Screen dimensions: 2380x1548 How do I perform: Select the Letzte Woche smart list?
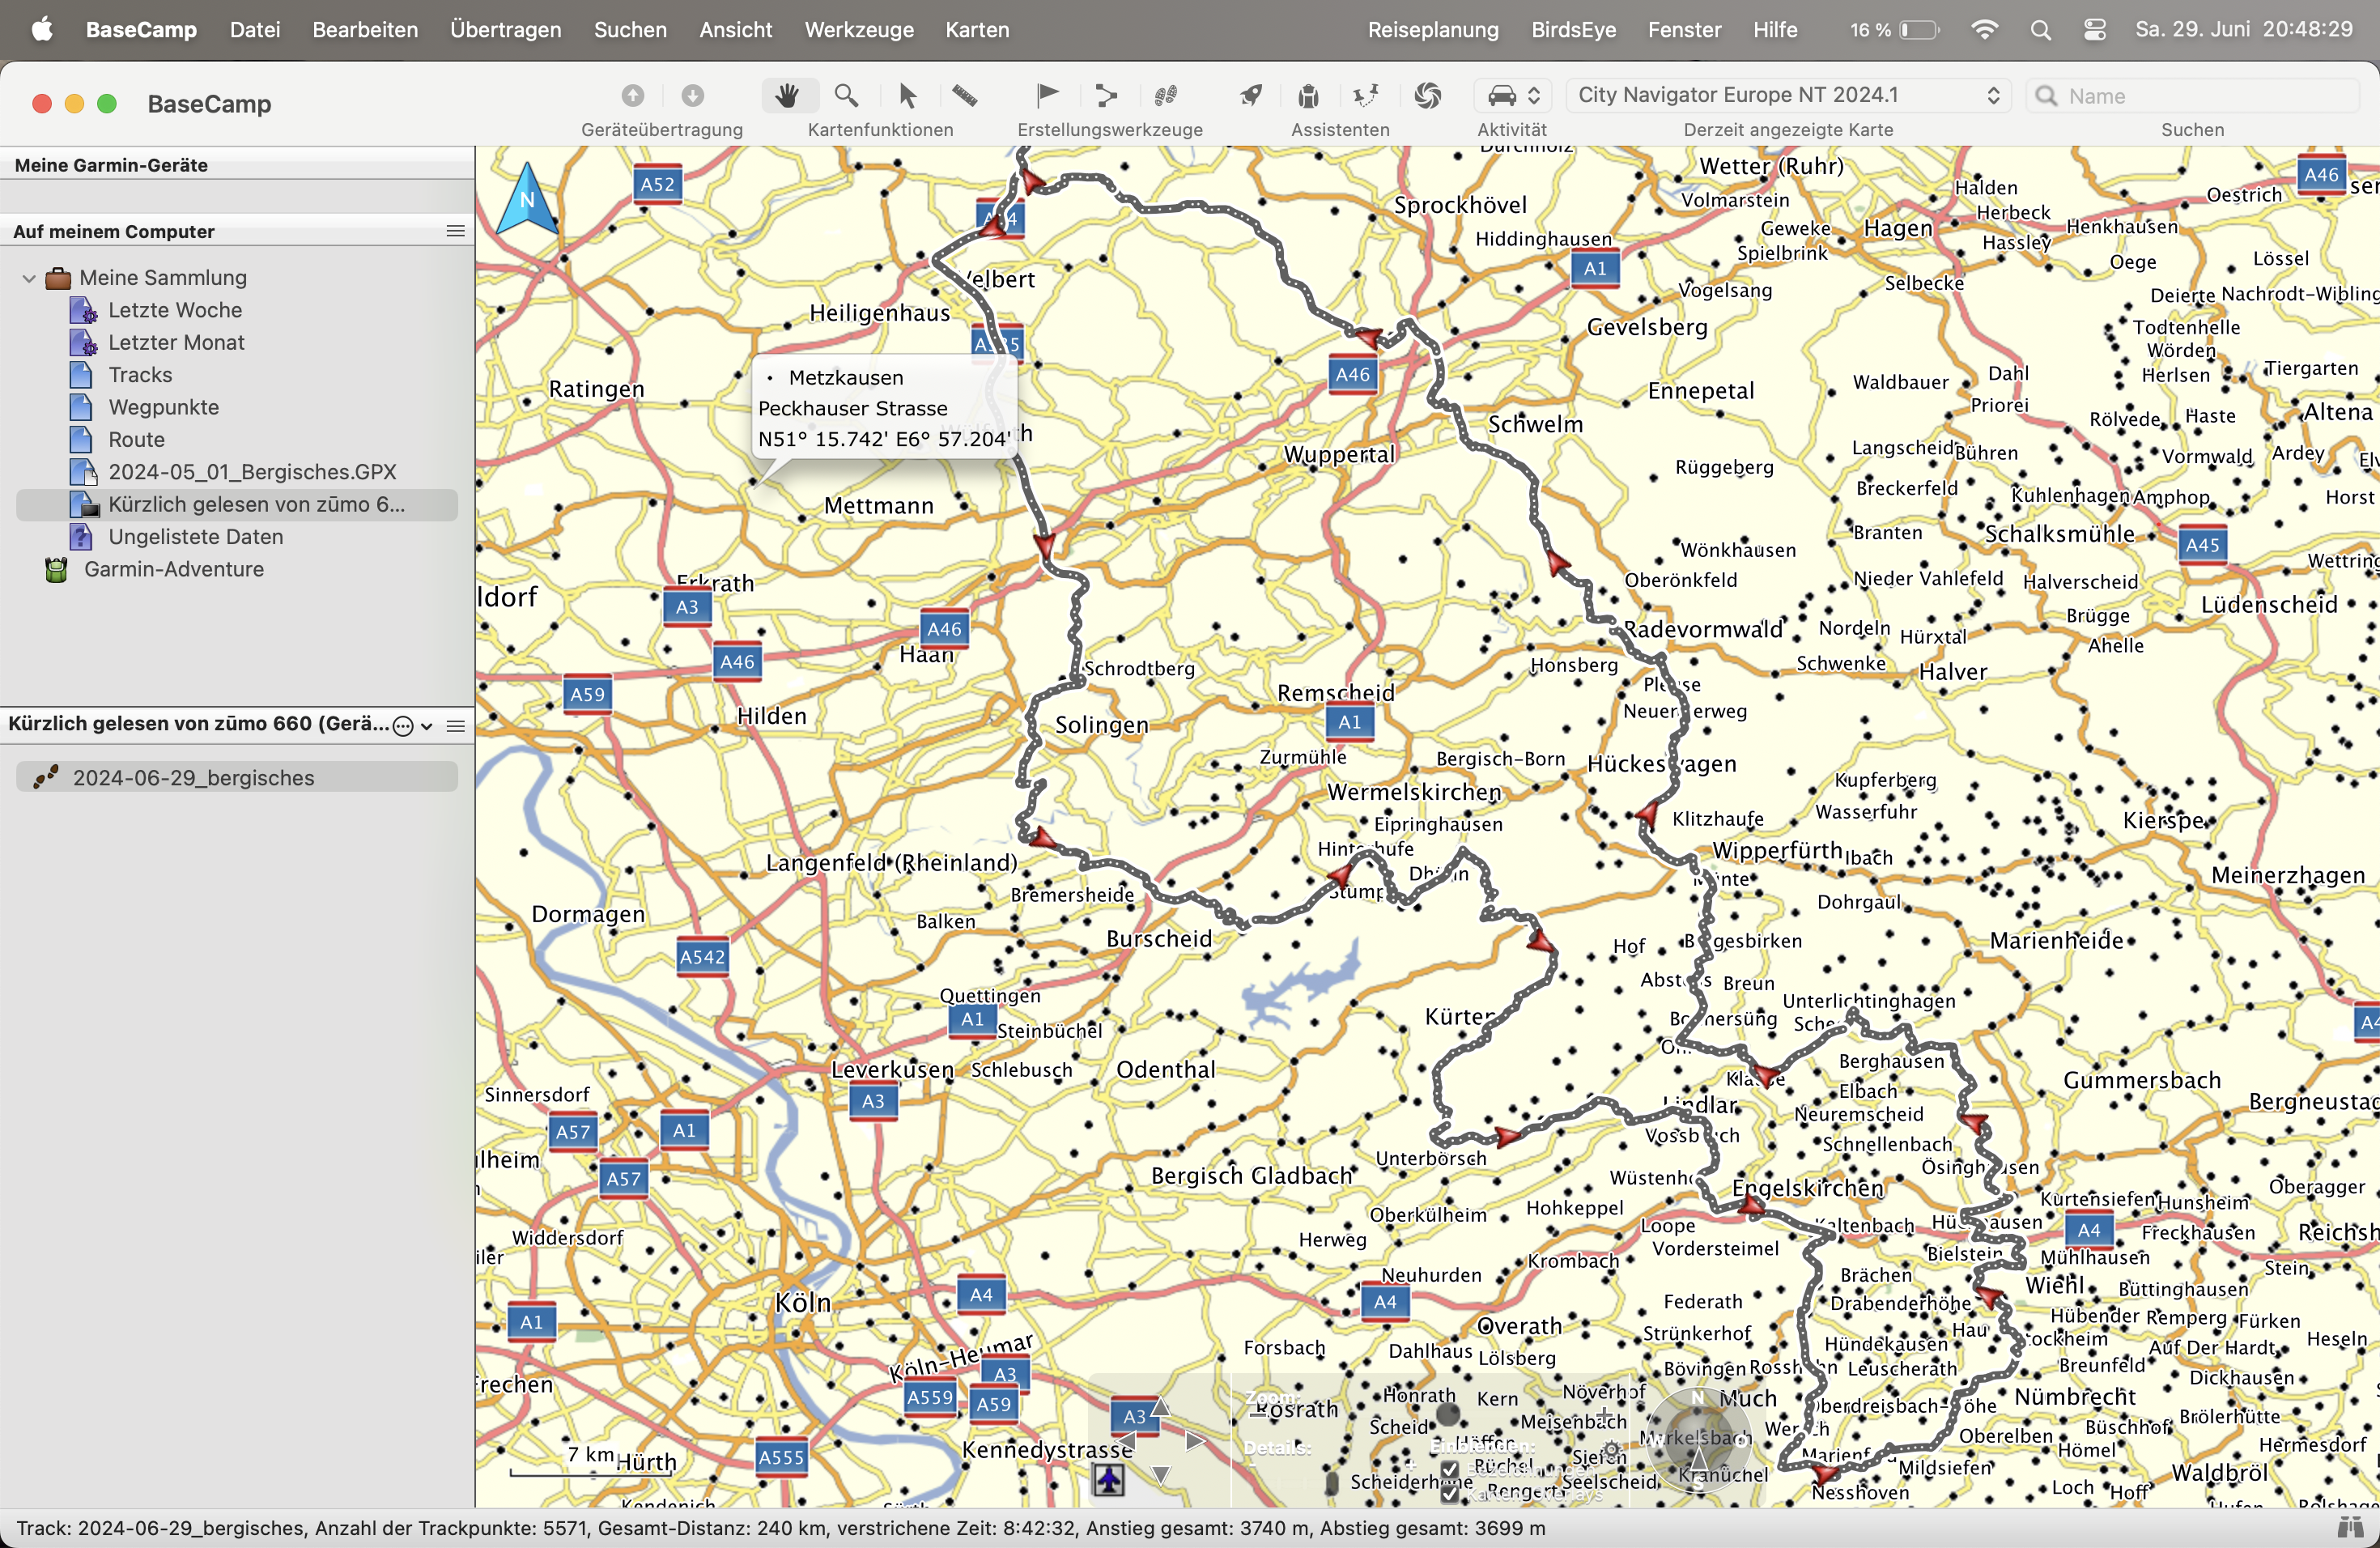(x=175, y=310)
